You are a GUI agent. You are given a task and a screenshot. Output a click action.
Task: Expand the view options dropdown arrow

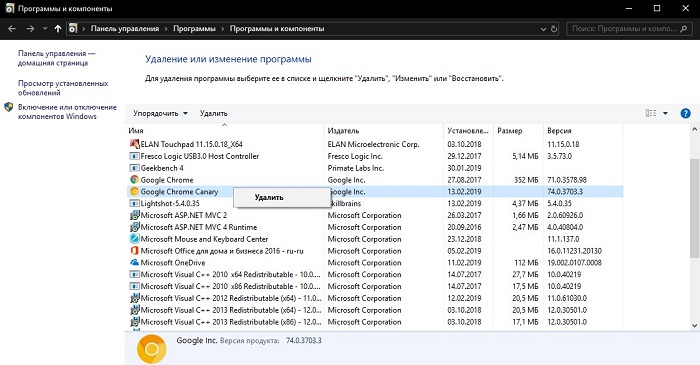pyautogui.click(x=665, y=113)
